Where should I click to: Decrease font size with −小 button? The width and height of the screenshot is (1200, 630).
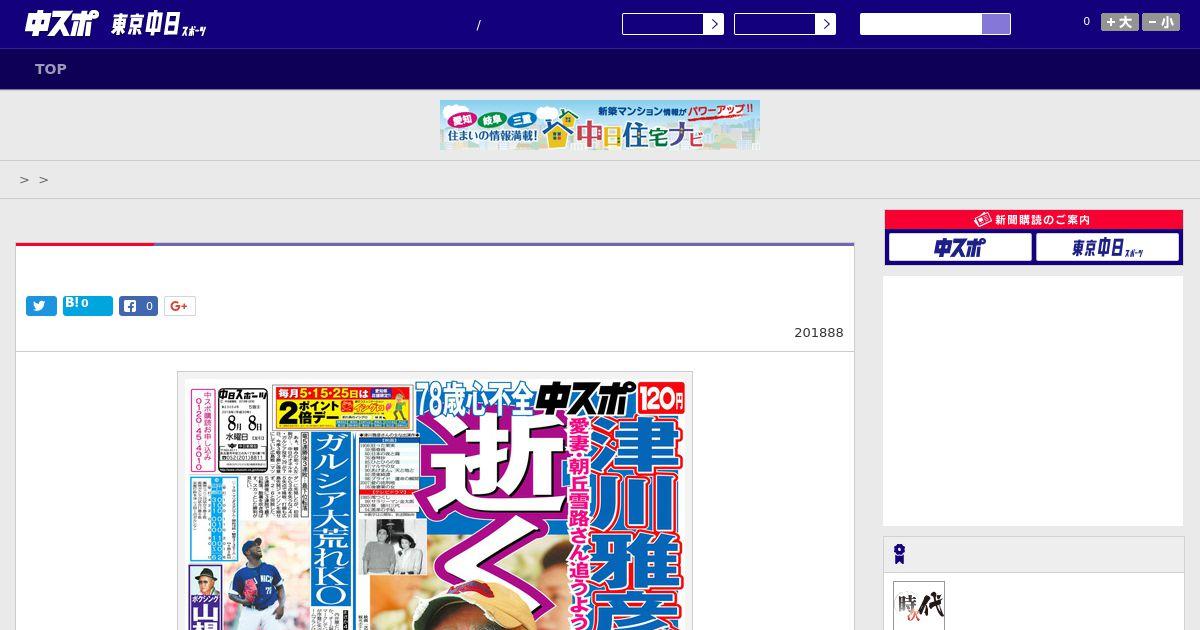[1161, 22]
